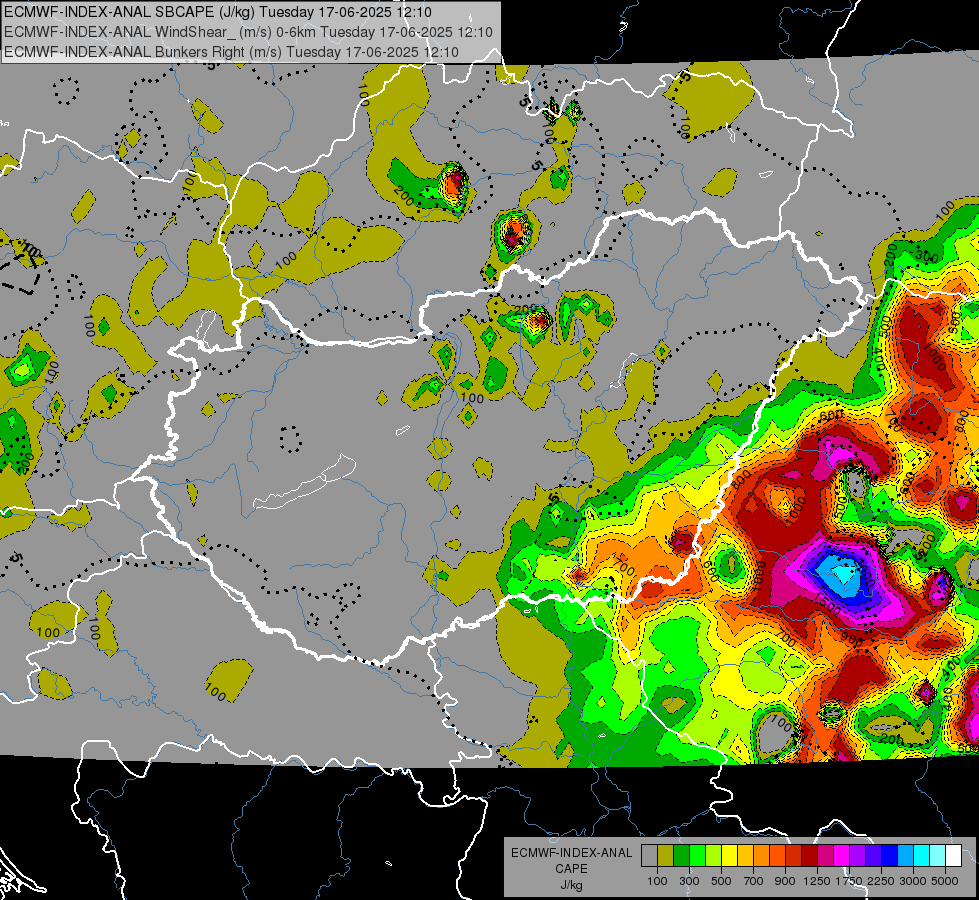Click the legend value 3000

click(x=913, y=881)
